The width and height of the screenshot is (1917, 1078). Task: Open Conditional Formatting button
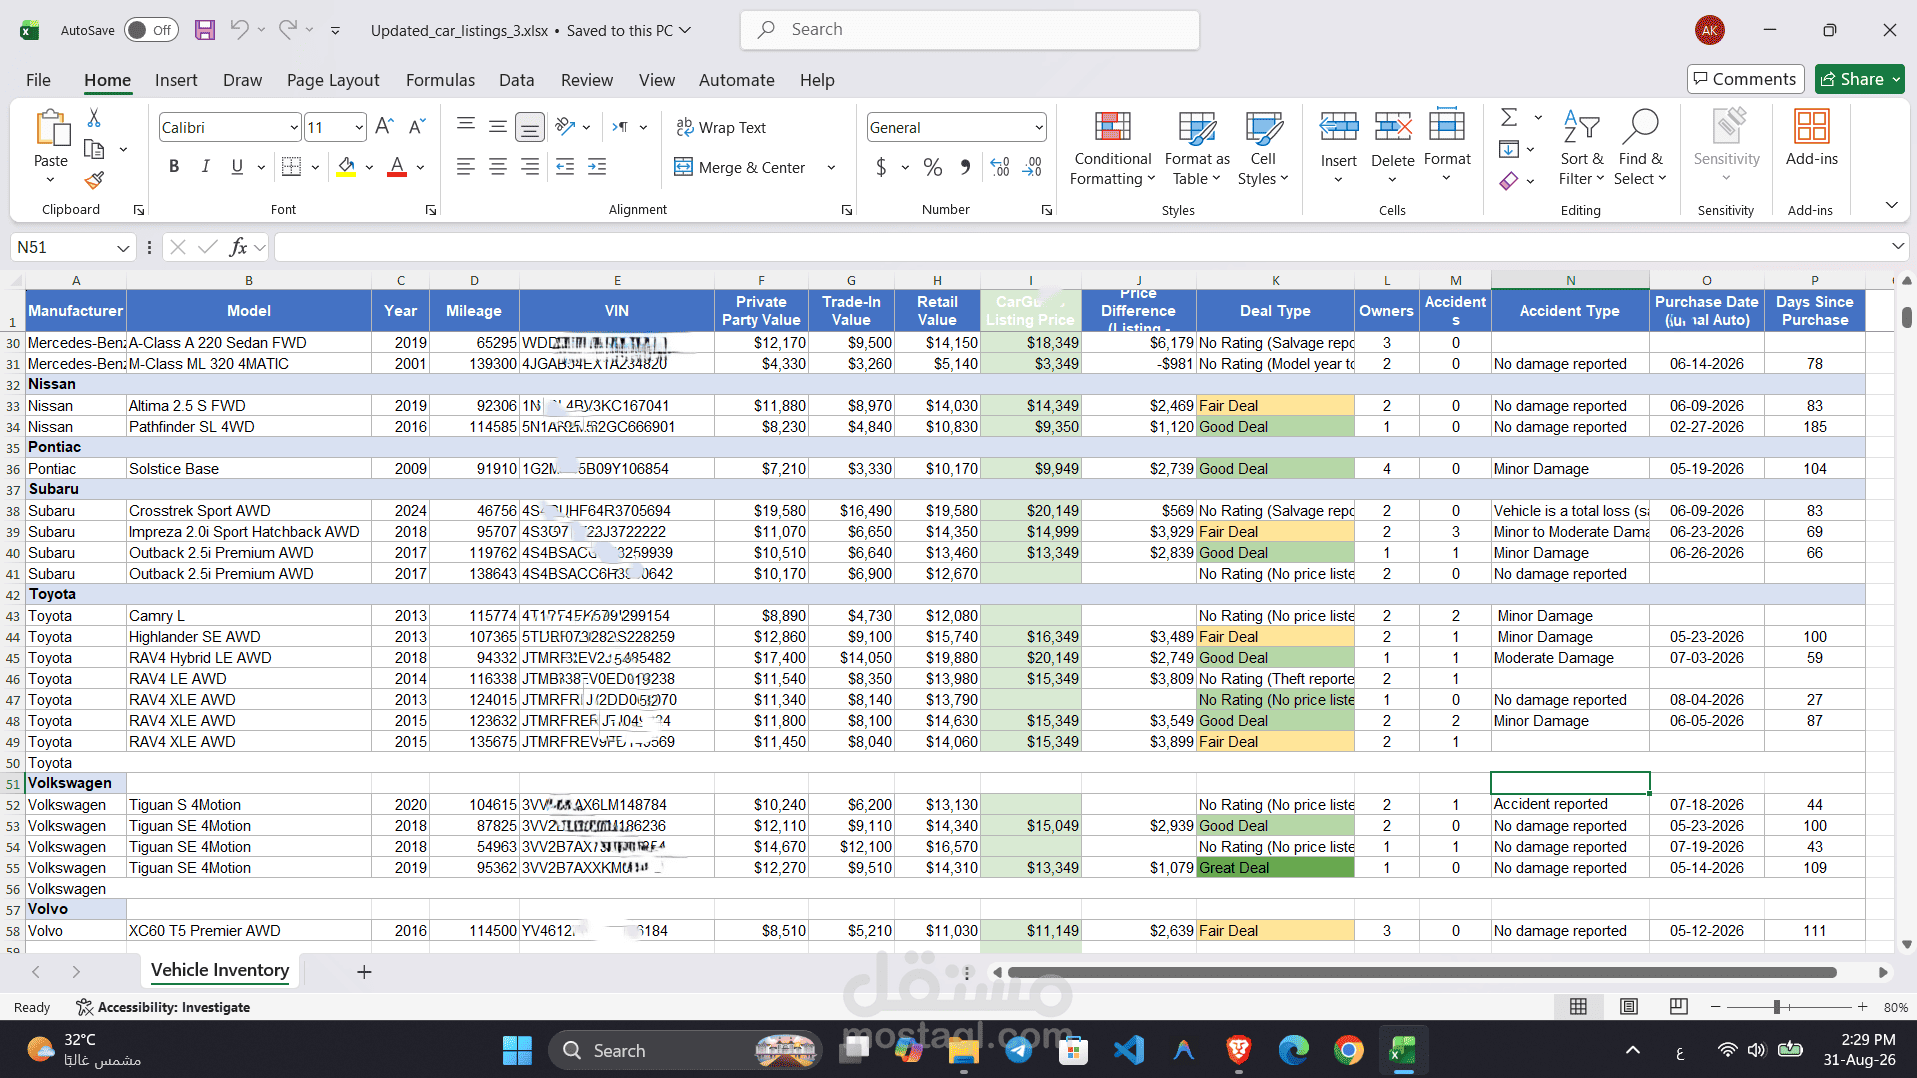point(1112,148)
